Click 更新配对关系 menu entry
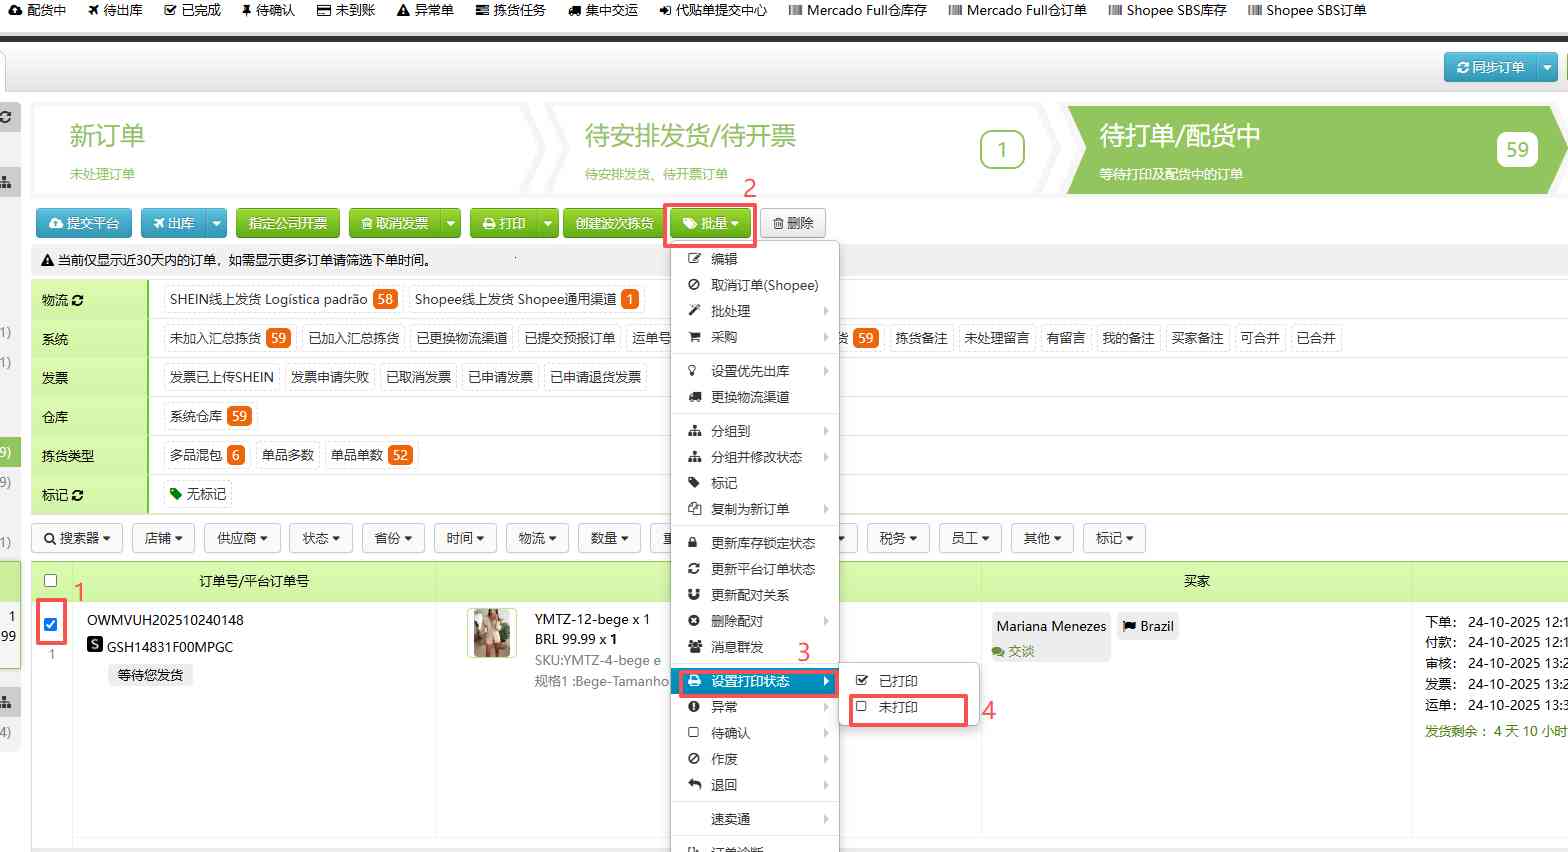Image resolution: width=1568 pixels, height=852 pixels. 754,595
